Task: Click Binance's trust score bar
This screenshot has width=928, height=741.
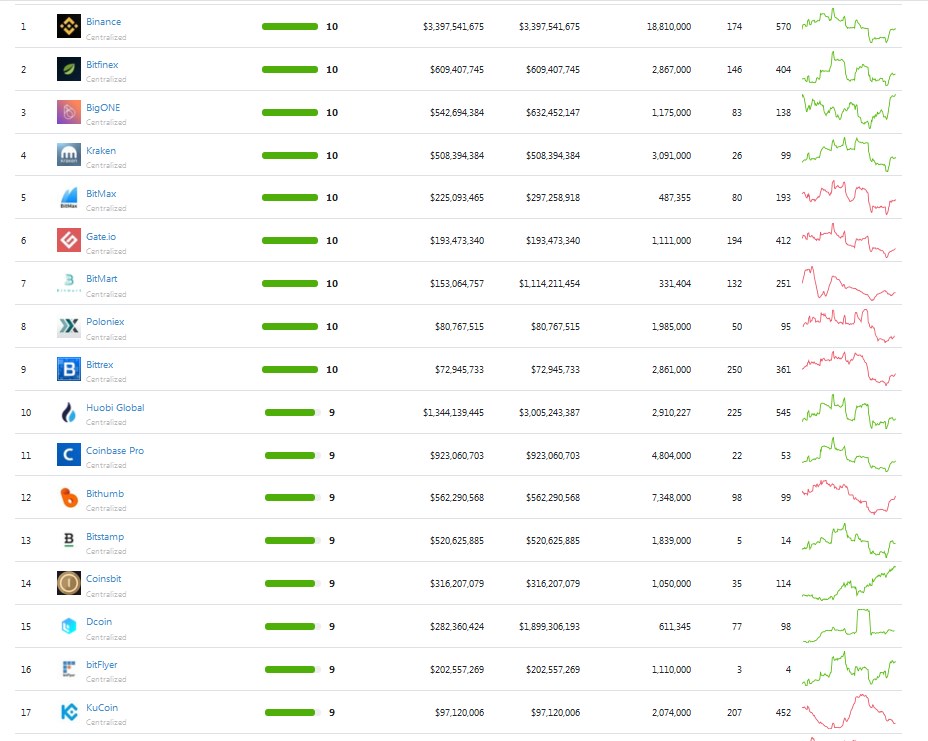Action: pyautogui.click(x=290, y=26)
